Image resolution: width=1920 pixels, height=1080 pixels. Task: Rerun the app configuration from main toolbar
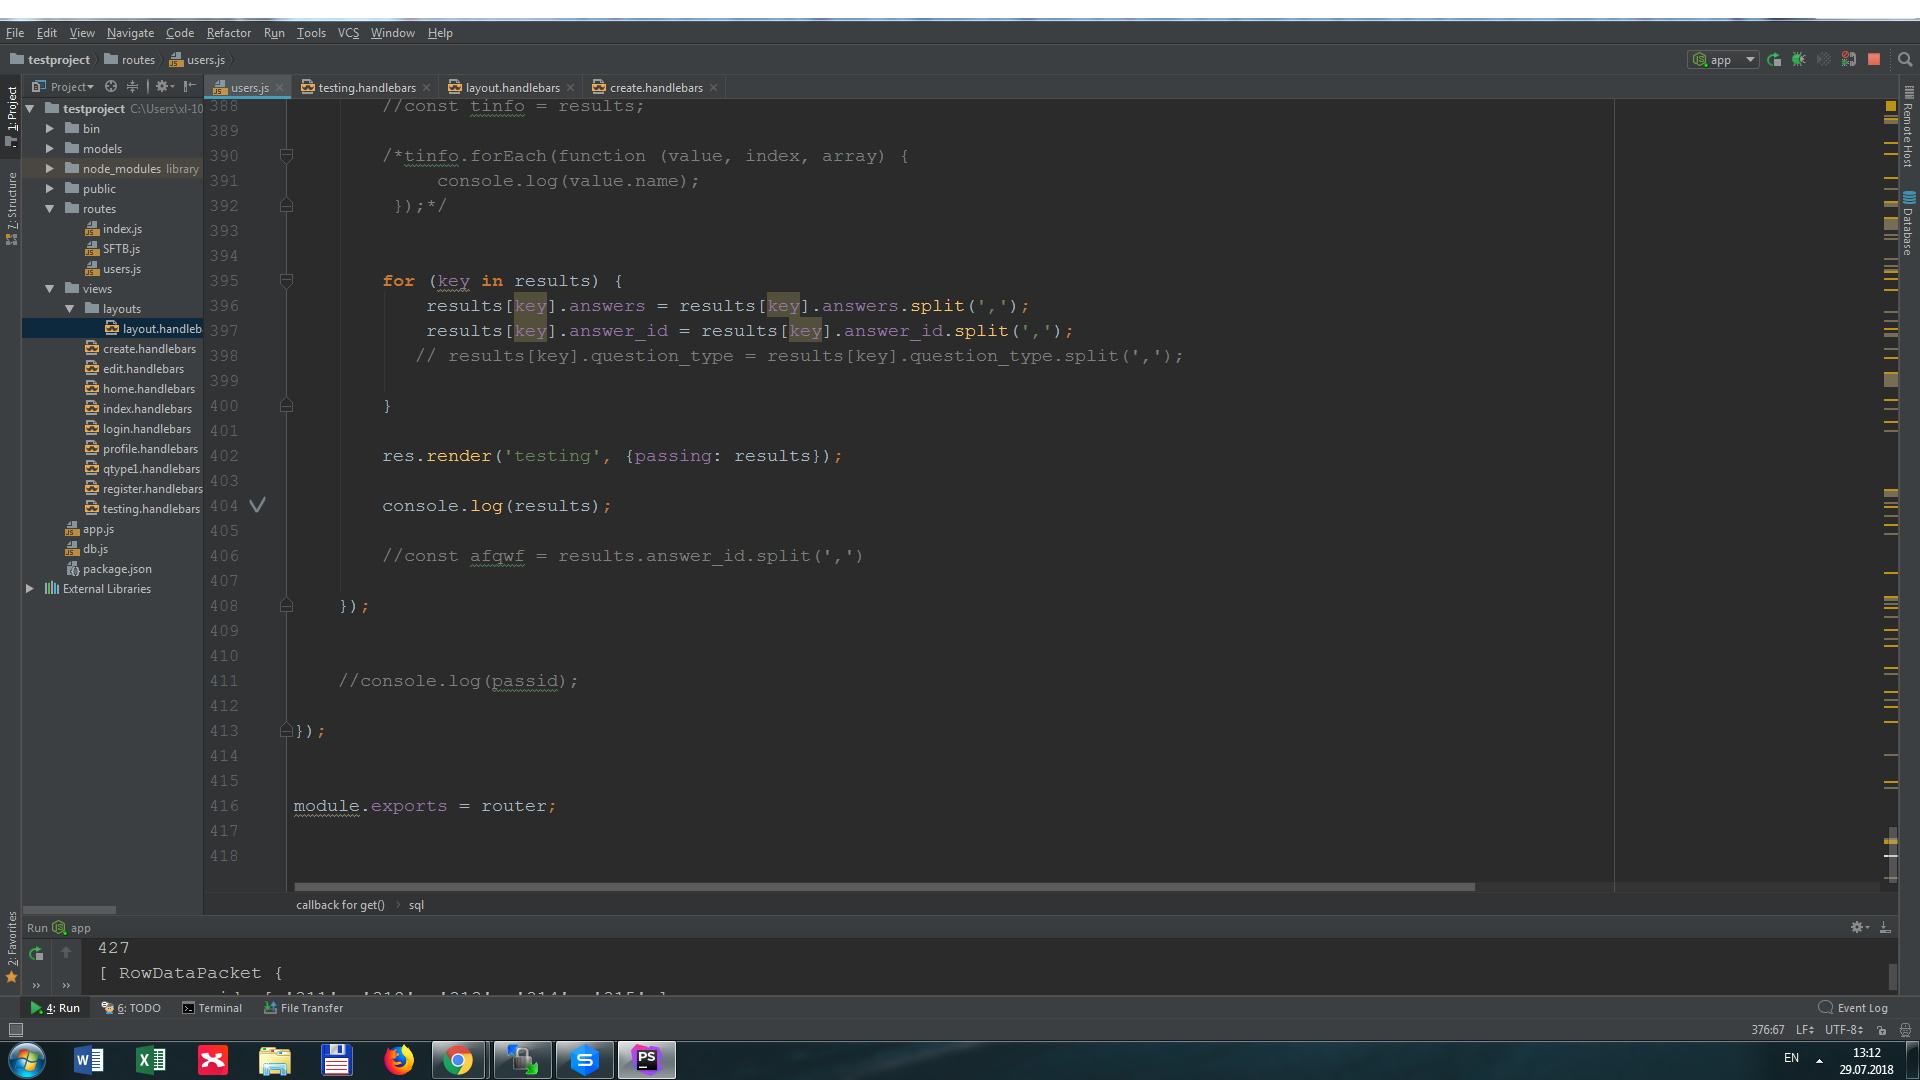[x=1774, y=60]
